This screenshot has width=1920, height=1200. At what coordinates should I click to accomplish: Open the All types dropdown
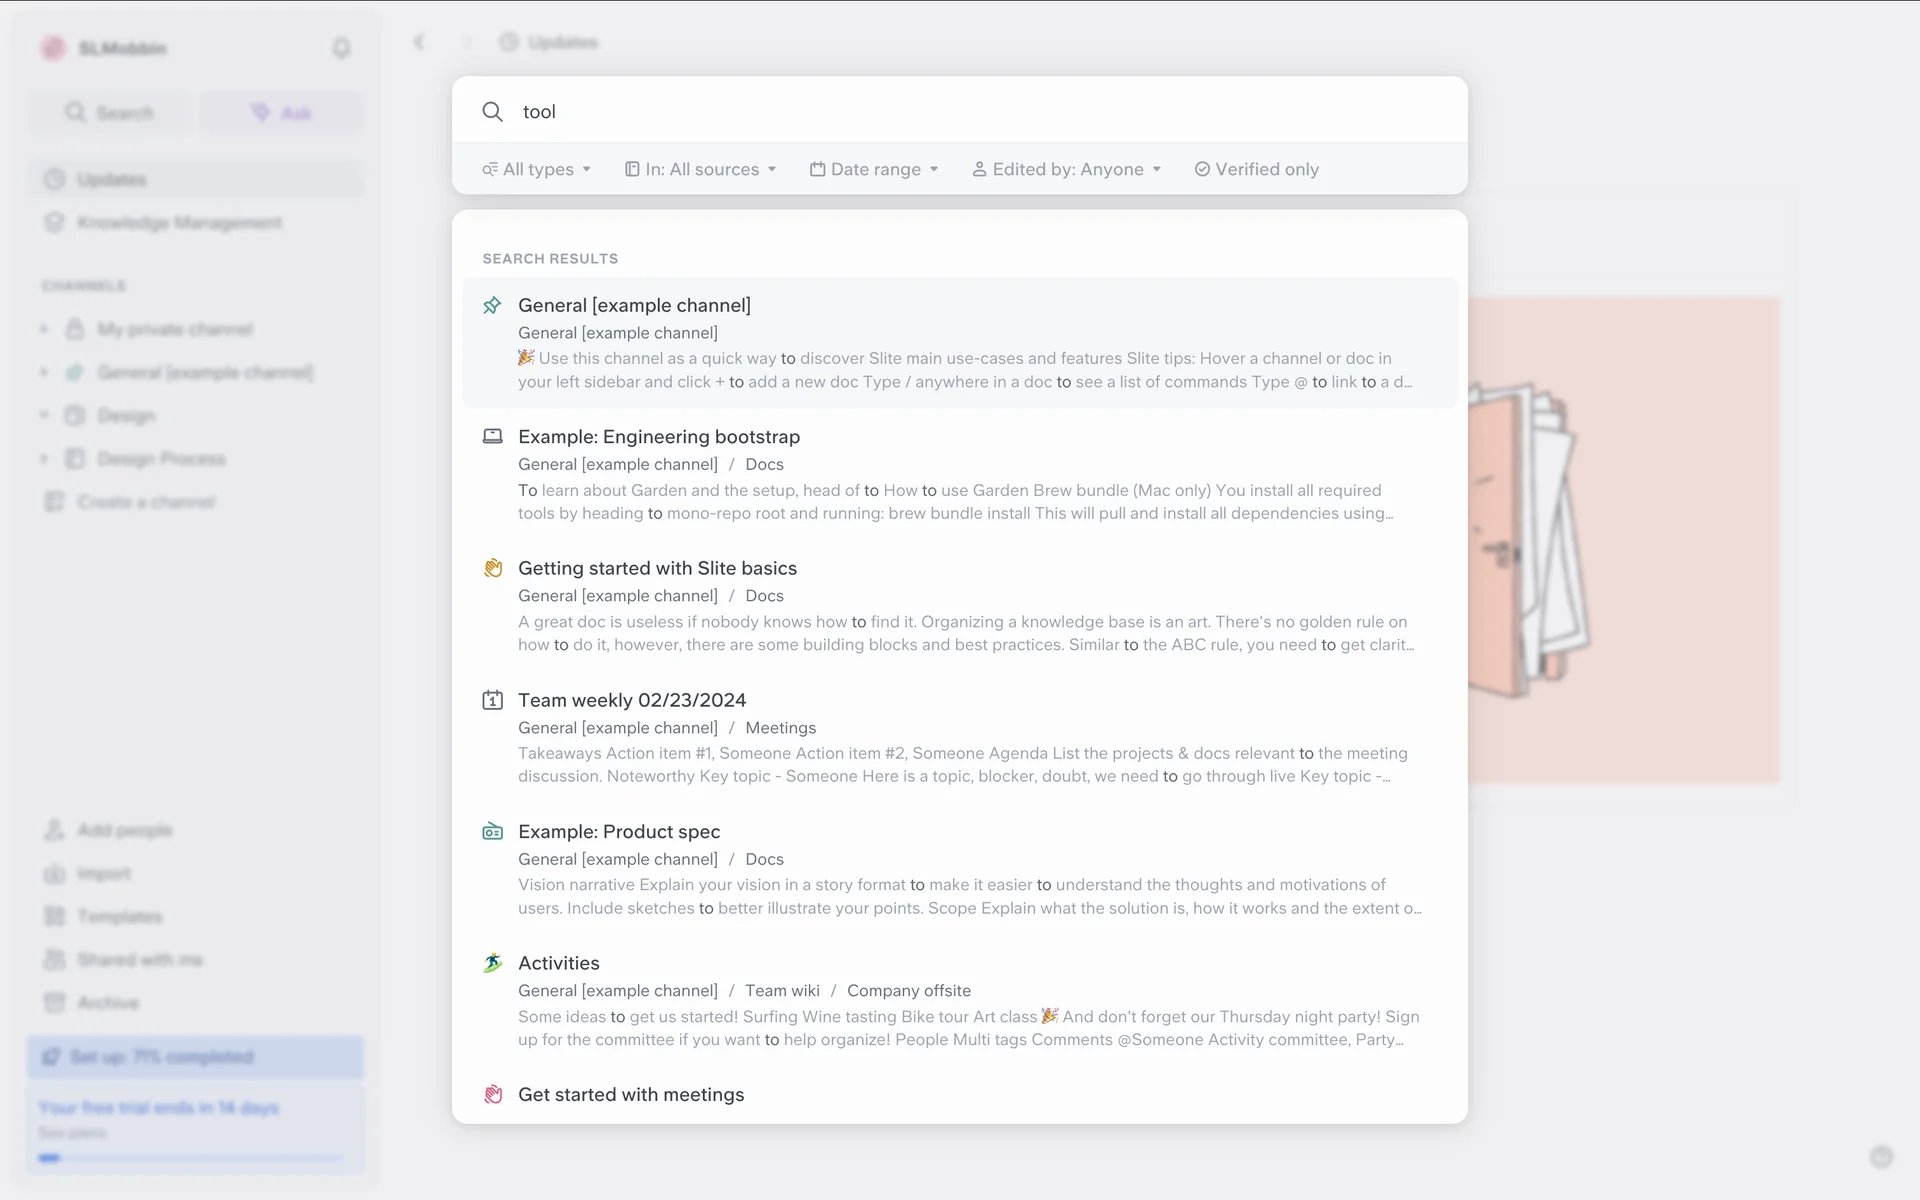click(x=537, y=169)
